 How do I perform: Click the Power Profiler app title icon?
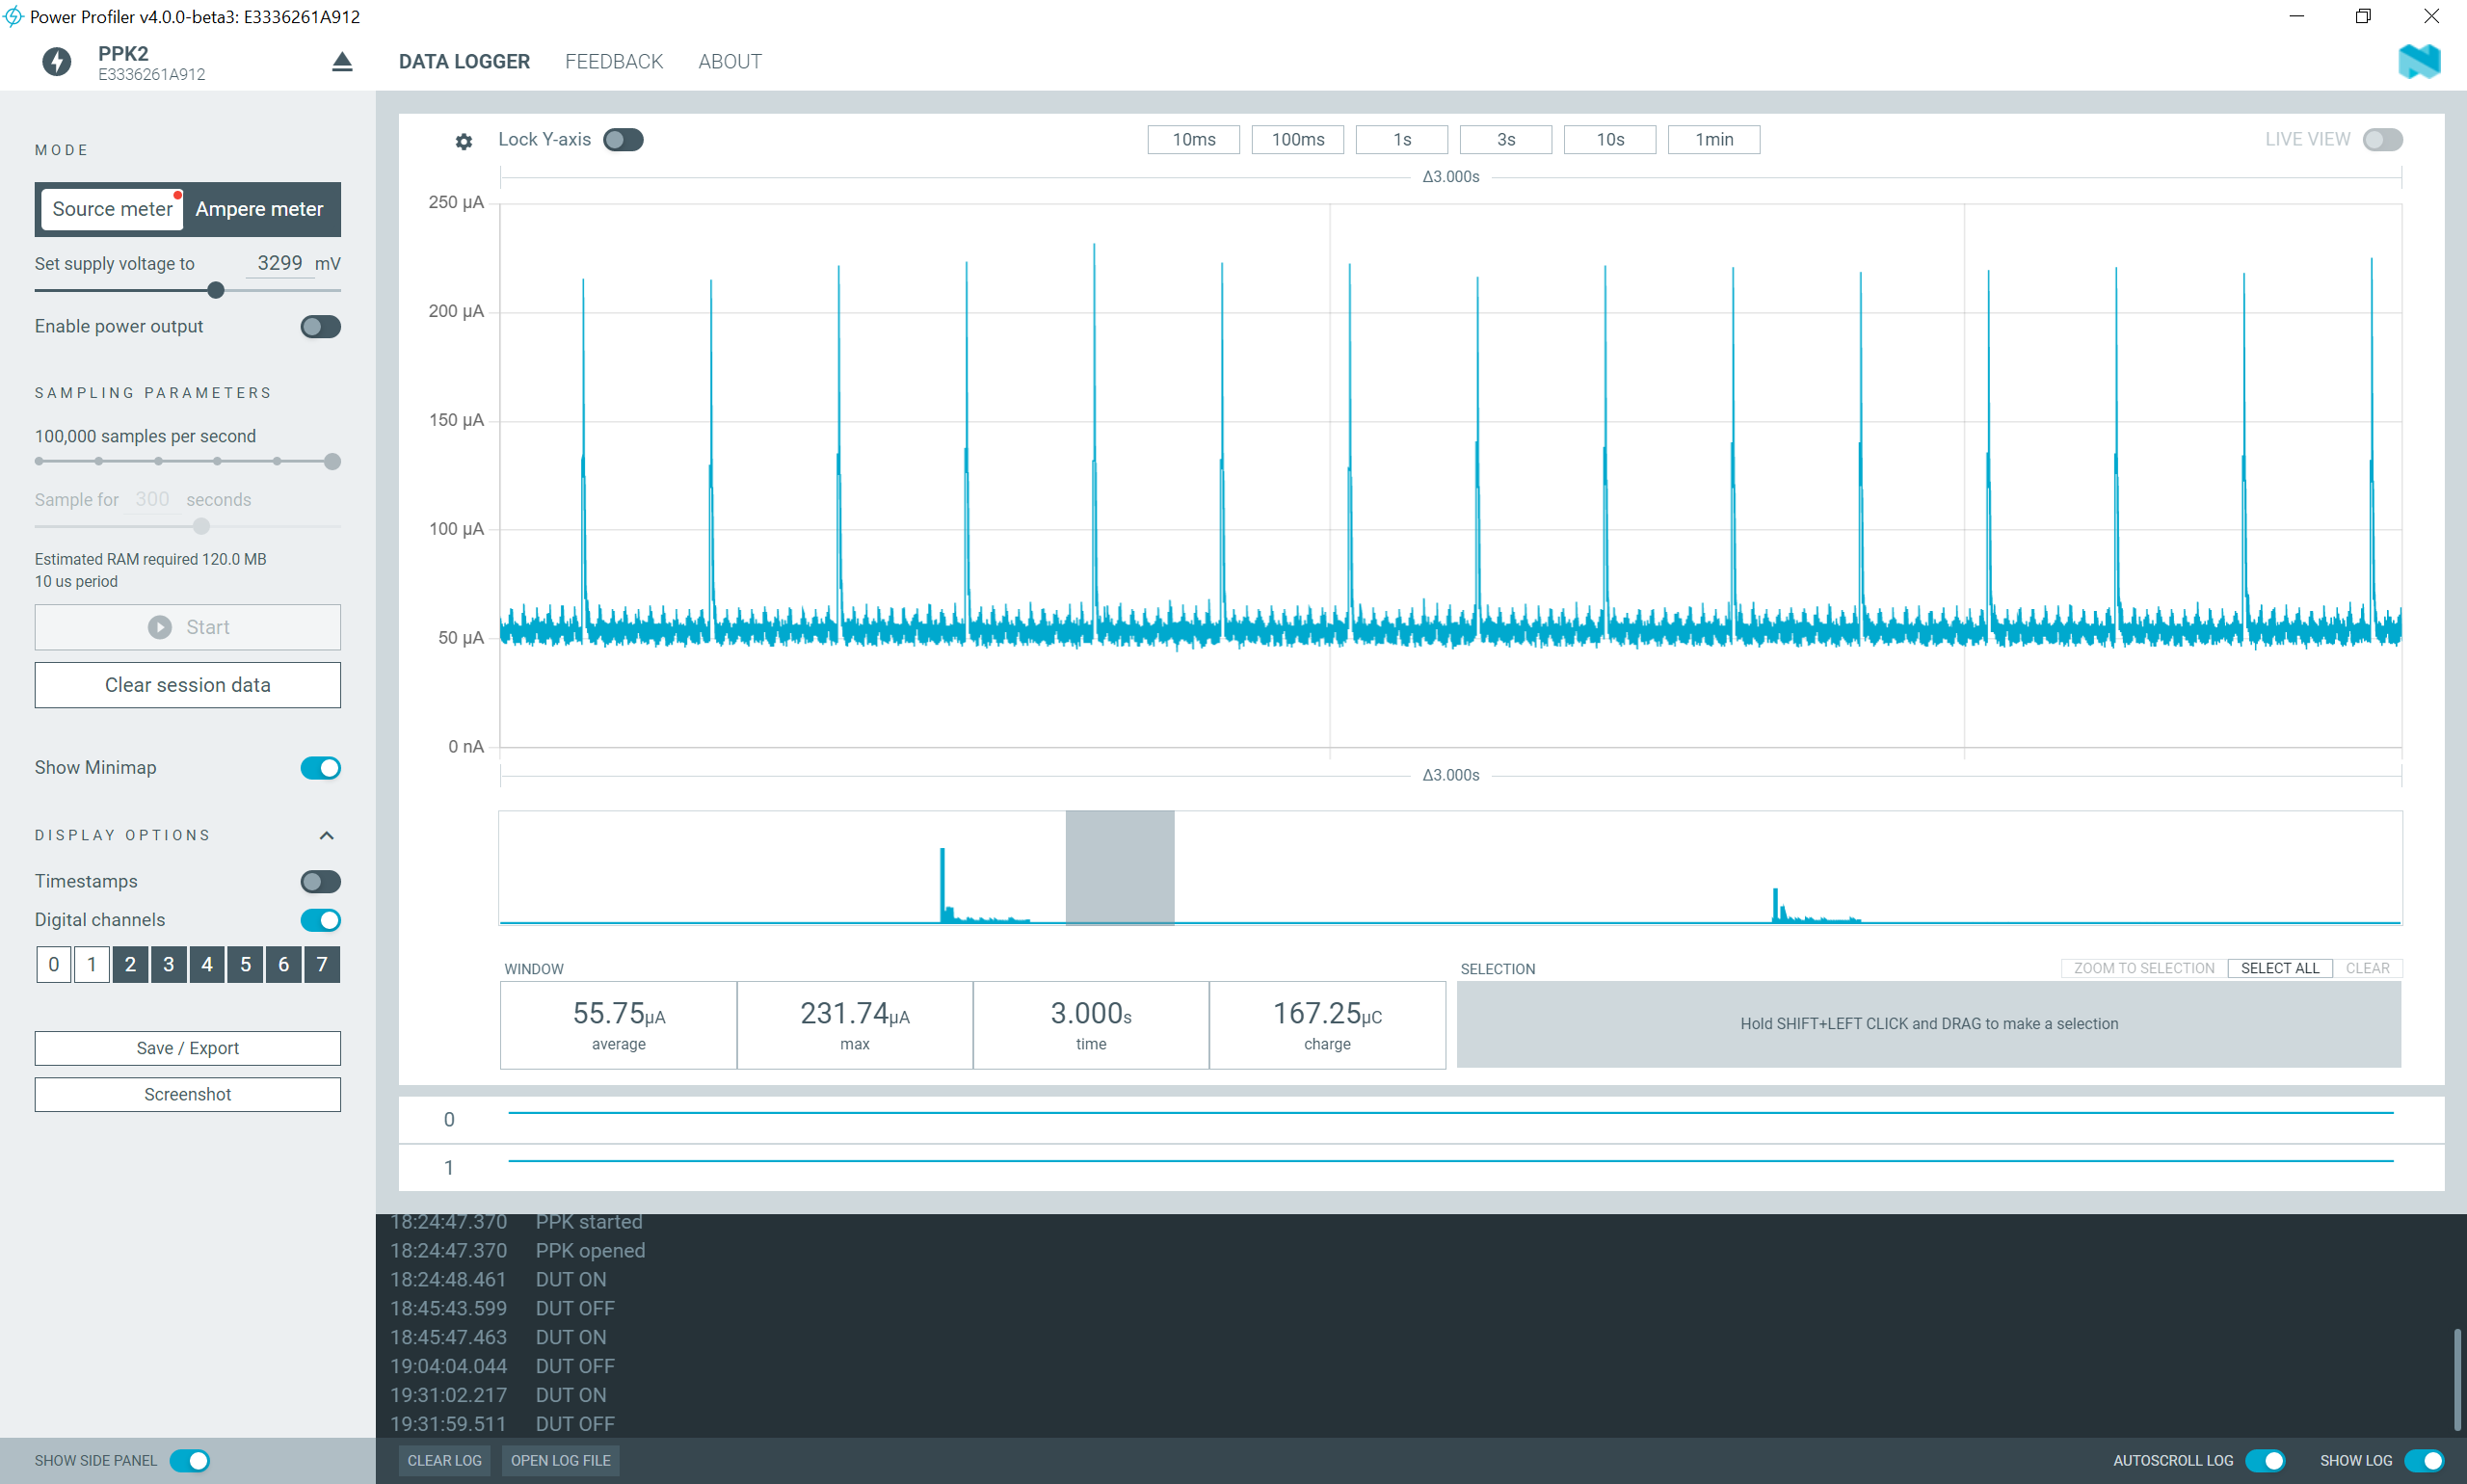(13, 16)
